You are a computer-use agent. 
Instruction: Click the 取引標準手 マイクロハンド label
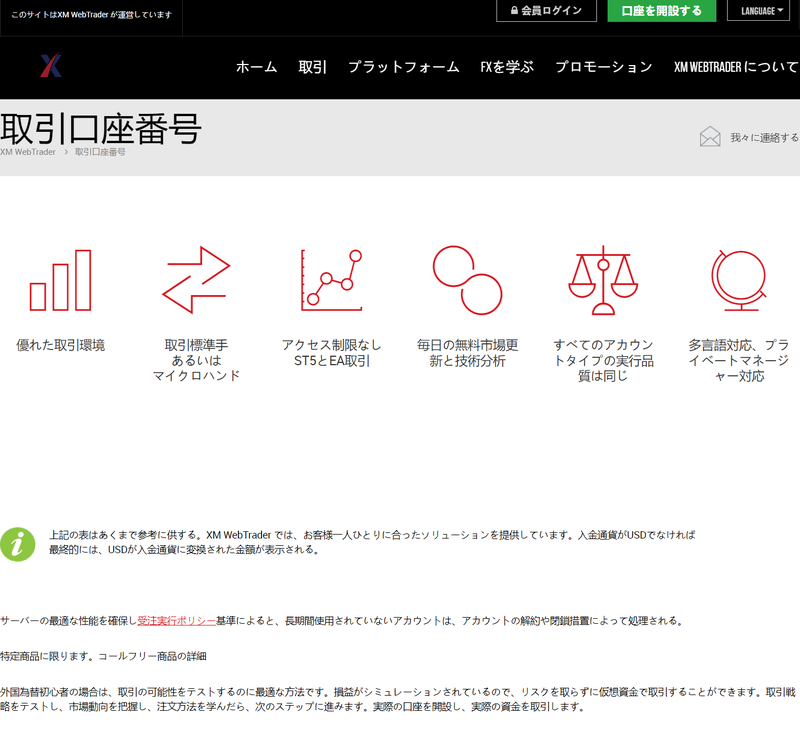pos(196,361)
